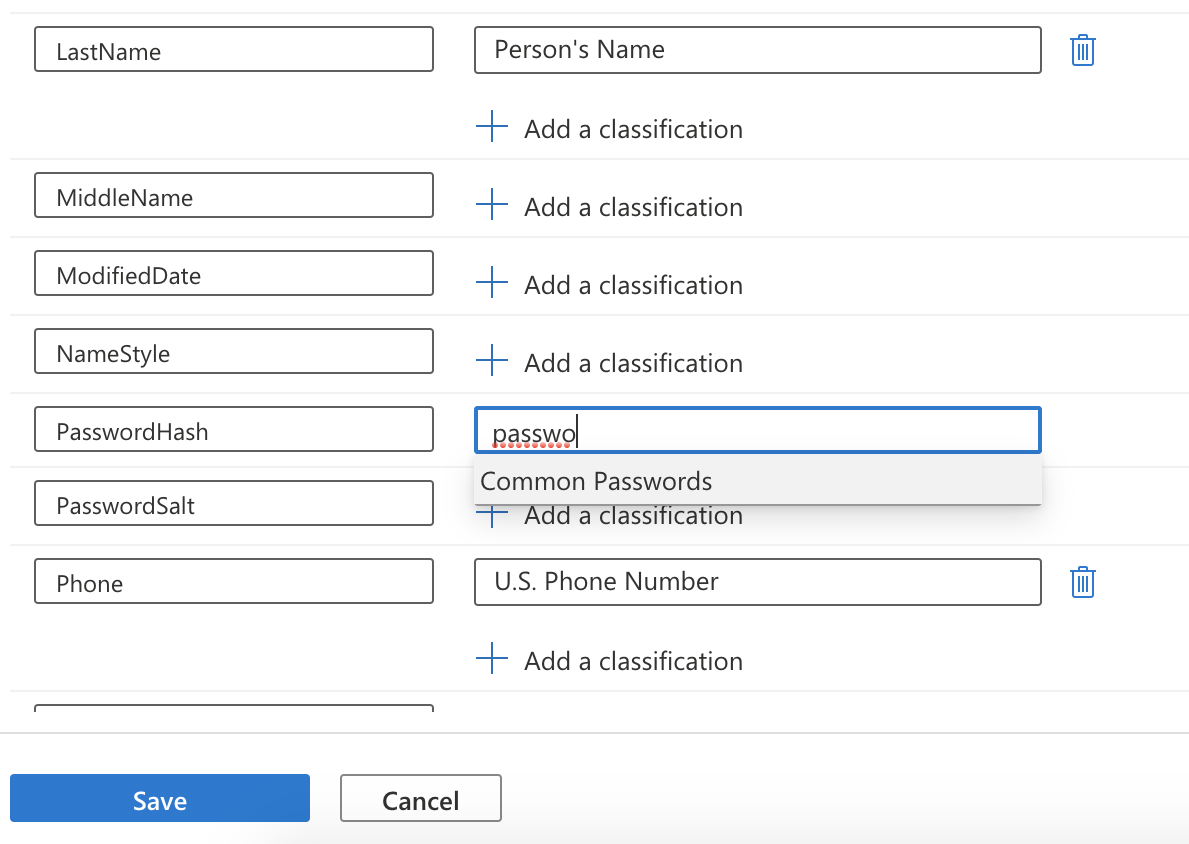Add a classification under LastName row
This screenshot has height=844, width=1189.
pos(610,129)
